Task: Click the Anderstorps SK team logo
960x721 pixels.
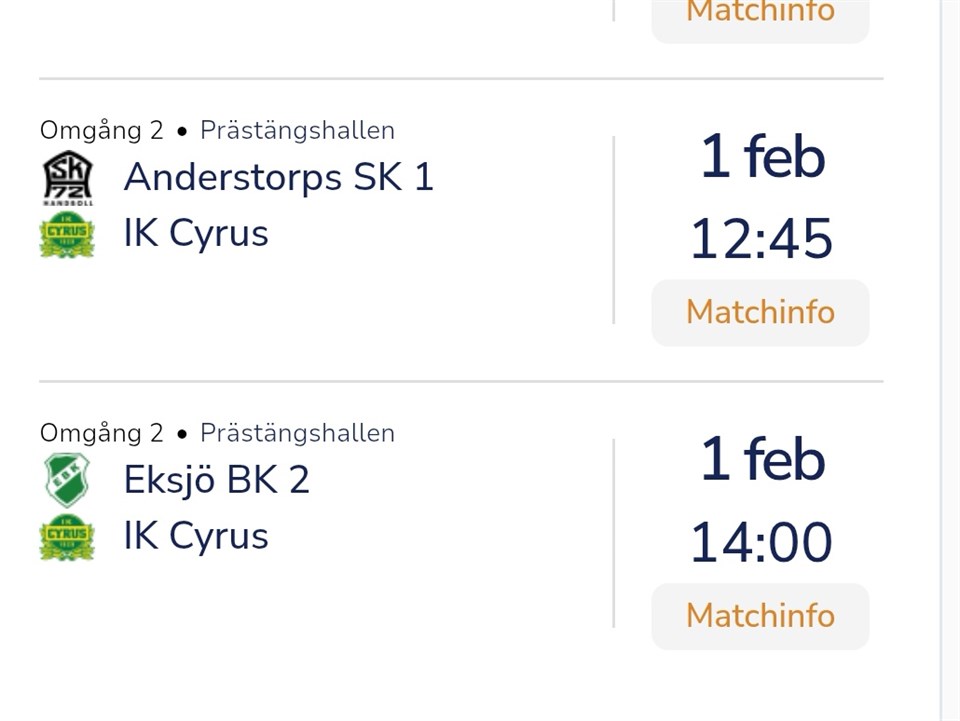Action: 67,177
